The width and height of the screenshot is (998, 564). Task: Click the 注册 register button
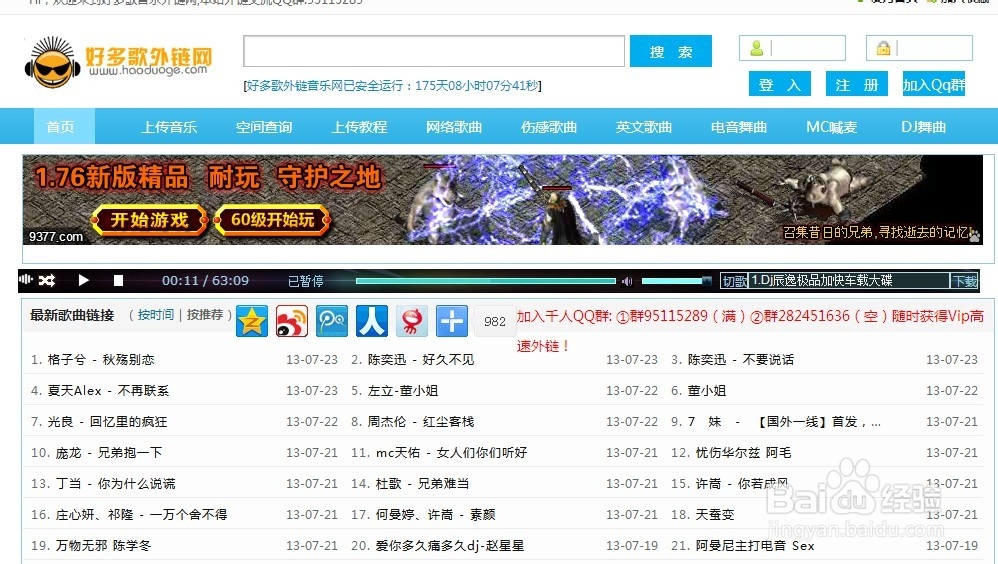[x=857, y=84]
